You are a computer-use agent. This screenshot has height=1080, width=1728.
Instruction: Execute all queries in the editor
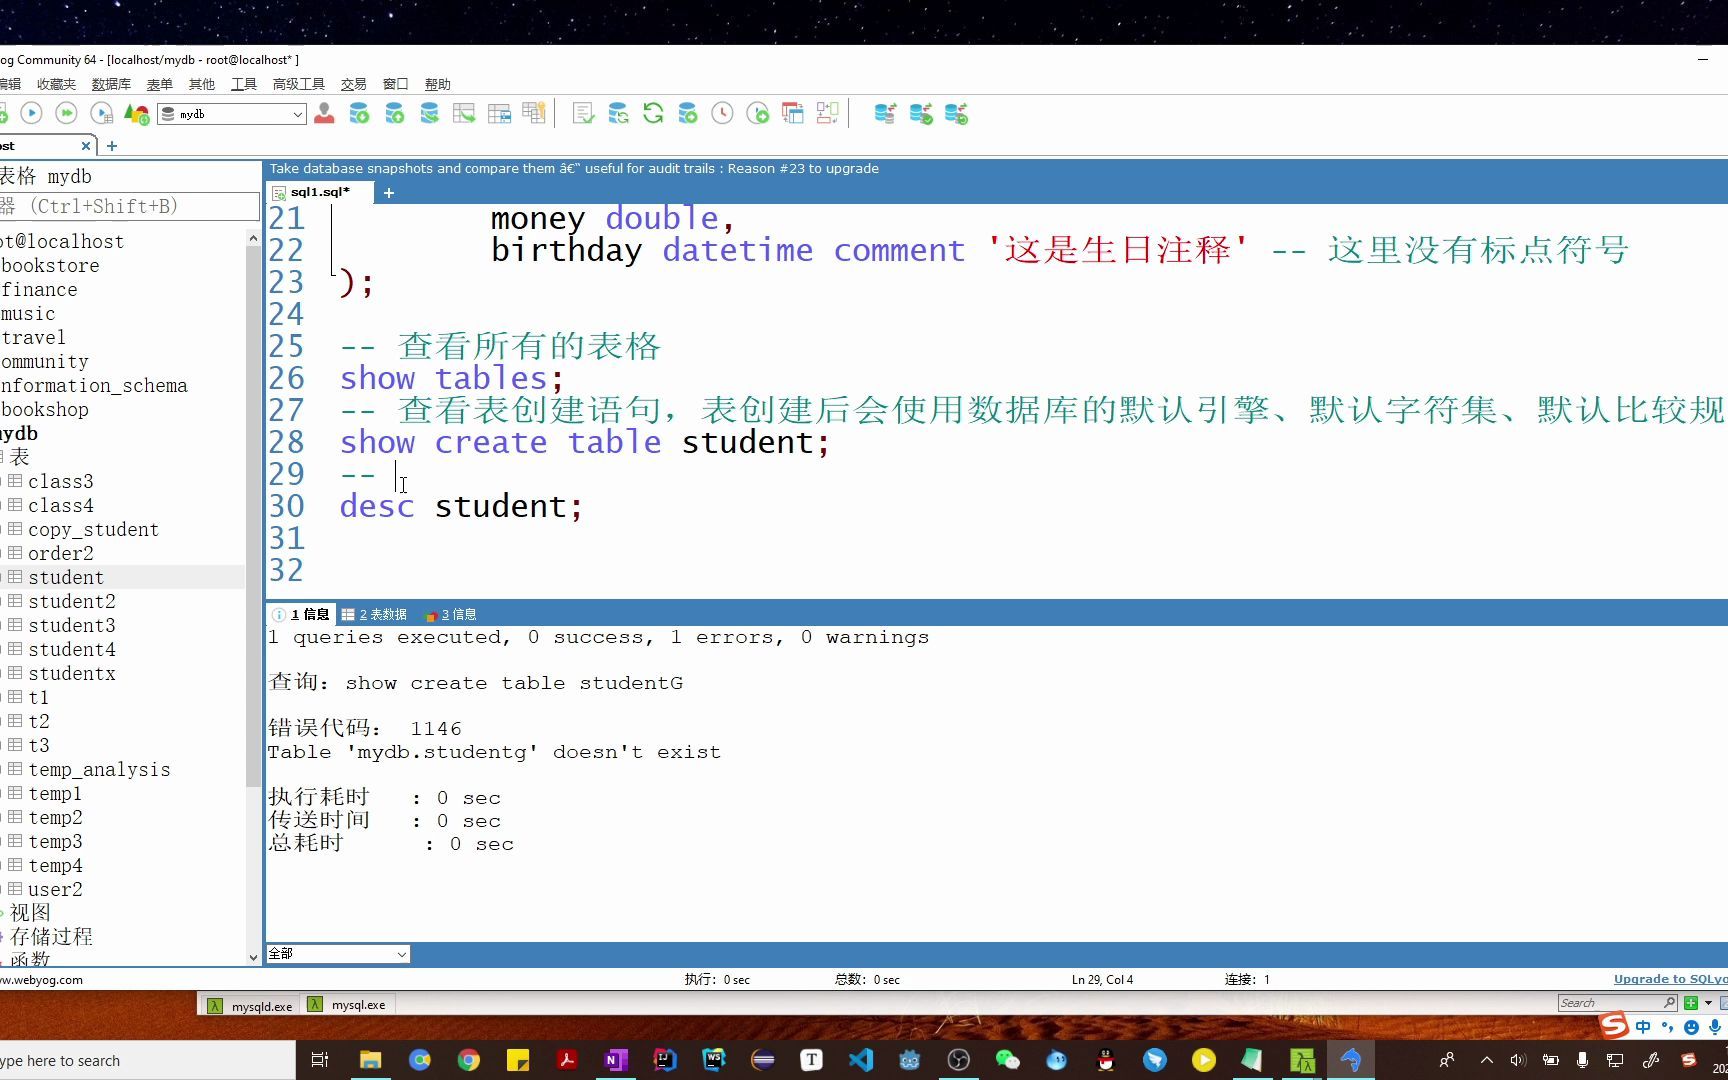click(66, 113)
